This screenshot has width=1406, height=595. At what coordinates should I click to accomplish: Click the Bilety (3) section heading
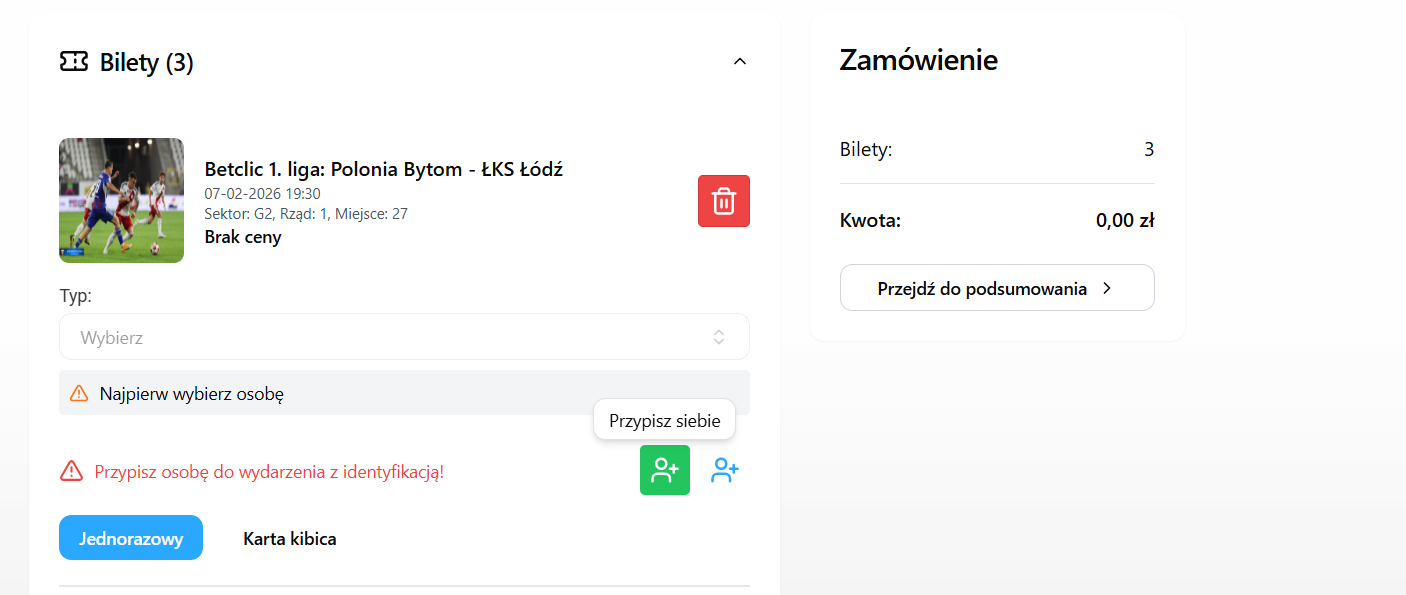tap(146, 63)
